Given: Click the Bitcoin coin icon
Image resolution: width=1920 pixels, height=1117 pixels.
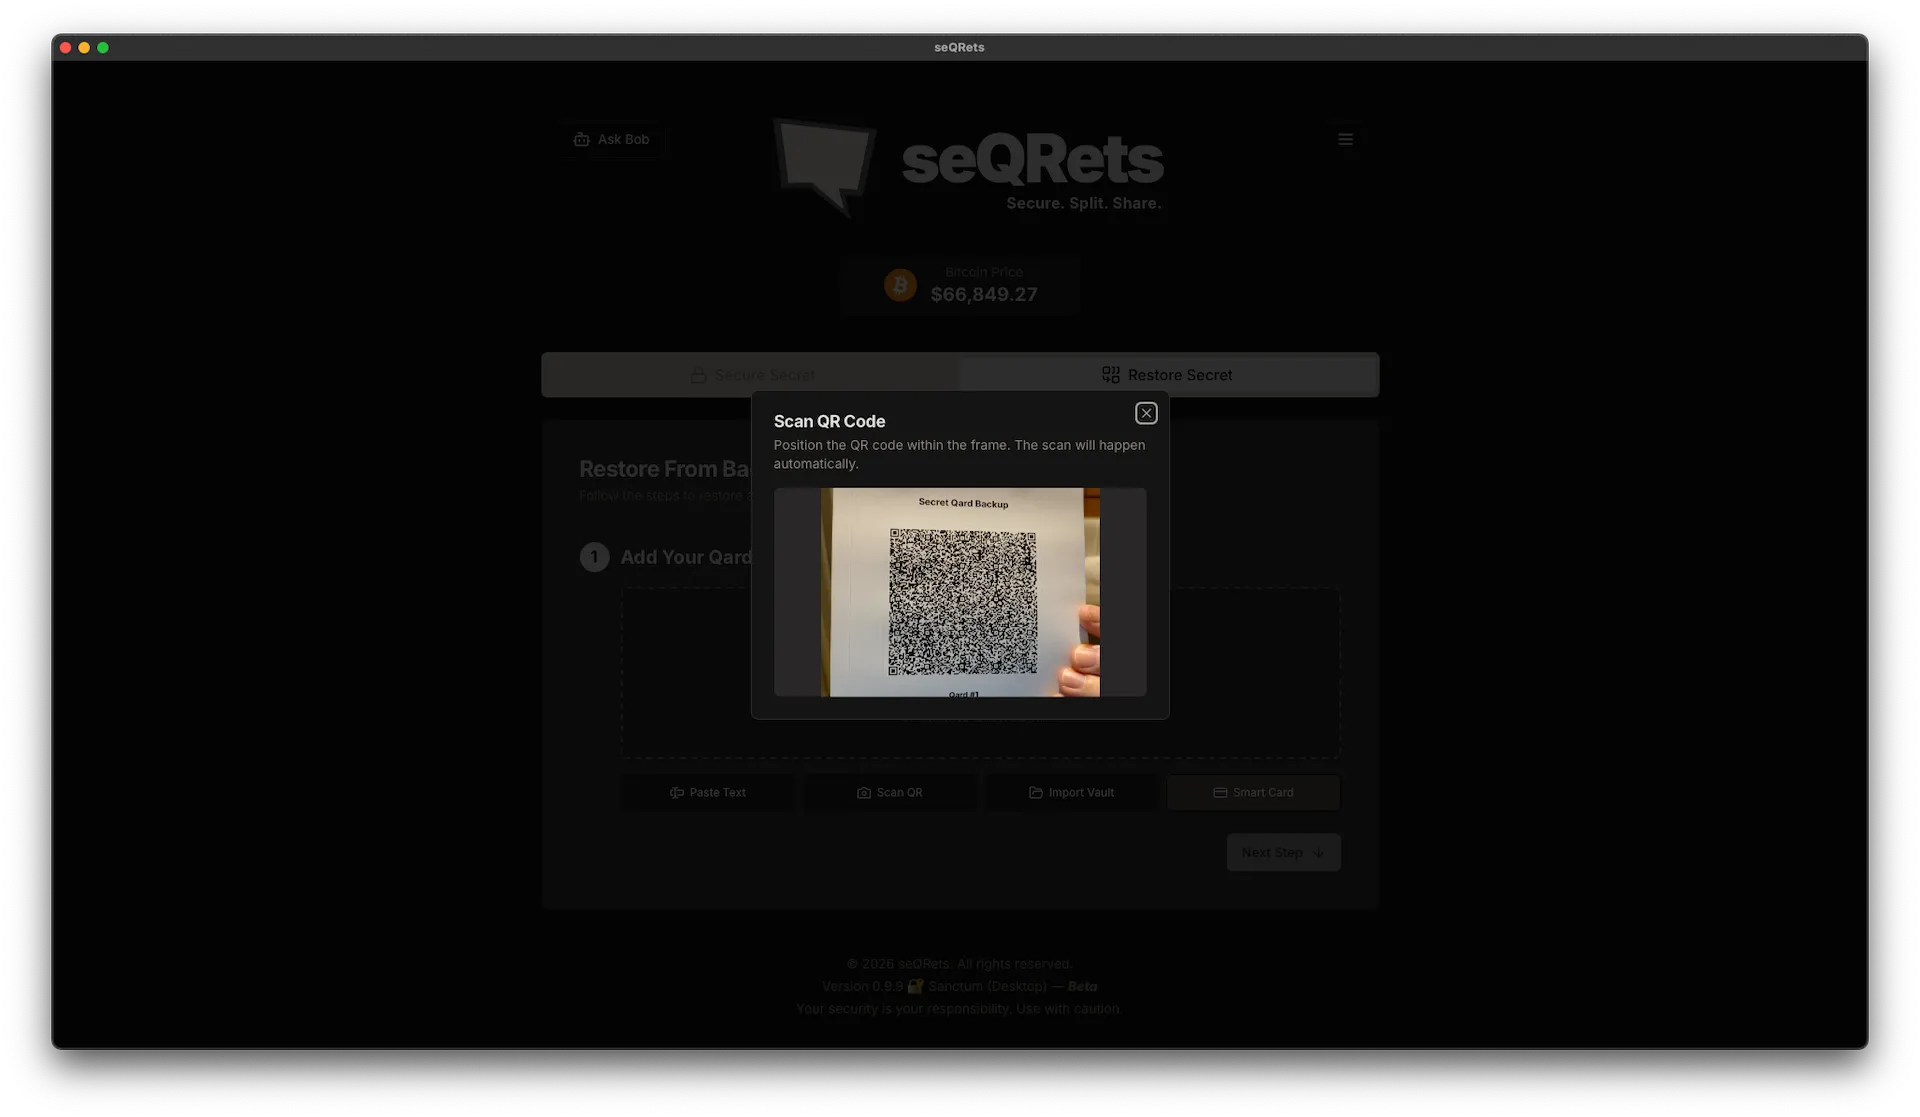Looking at the screenshot, I should (900, 285).
